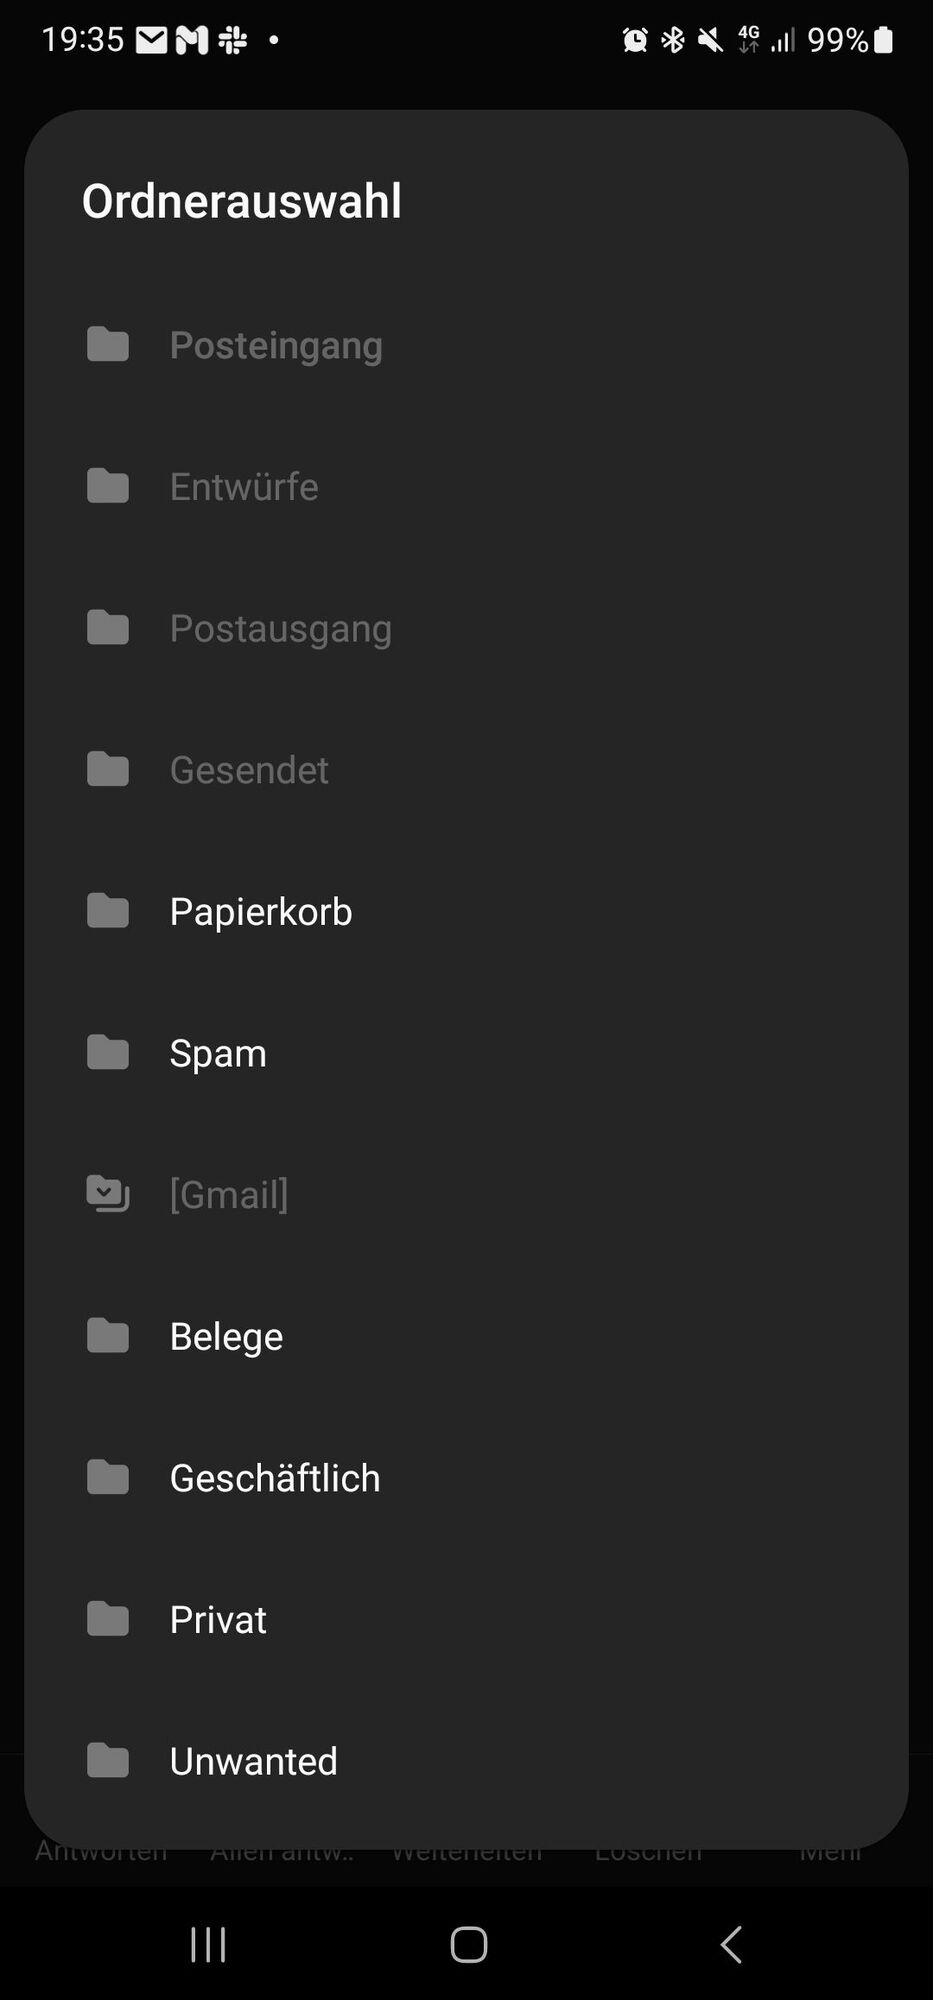933x2000 pixels.
Task: Select the Papierkorb folder
Action: pyautogui.click(x=466, y=911)
